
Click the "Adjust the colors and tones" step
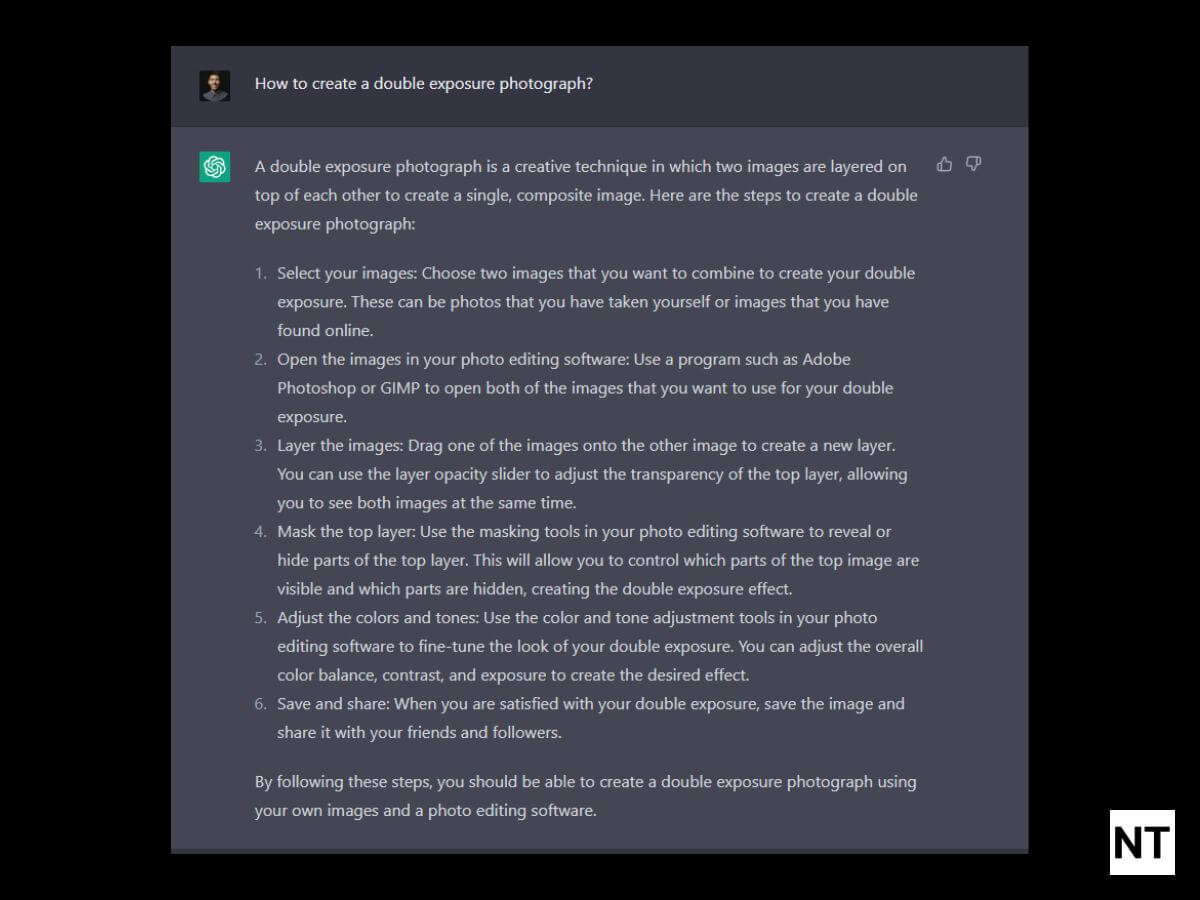coord(598,646)
